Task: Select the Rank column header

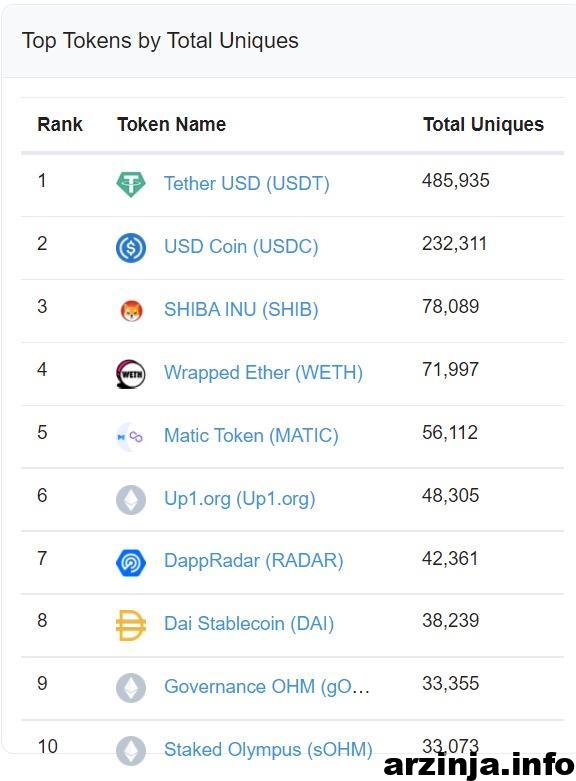Action: coord(60,125)
